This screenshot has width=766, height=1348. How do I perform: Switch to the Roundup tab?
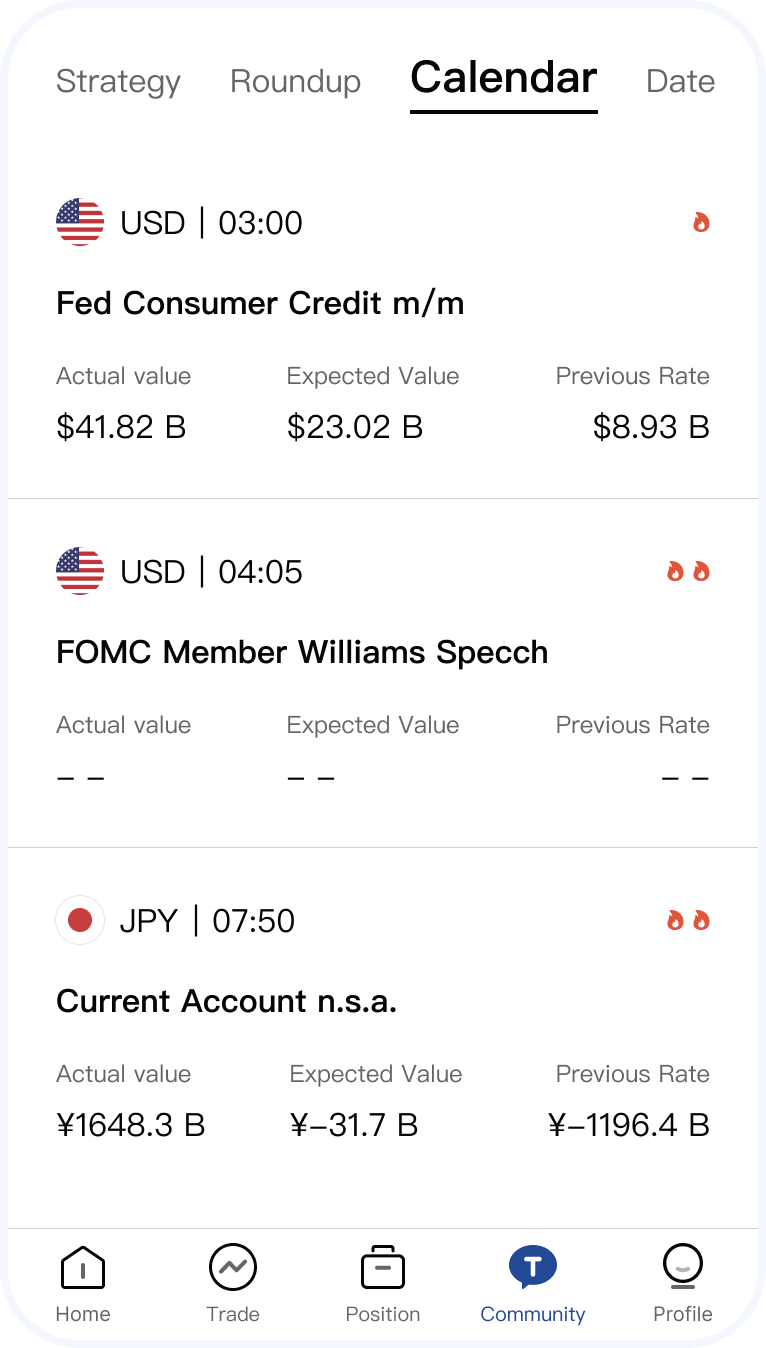pos(295,81)
